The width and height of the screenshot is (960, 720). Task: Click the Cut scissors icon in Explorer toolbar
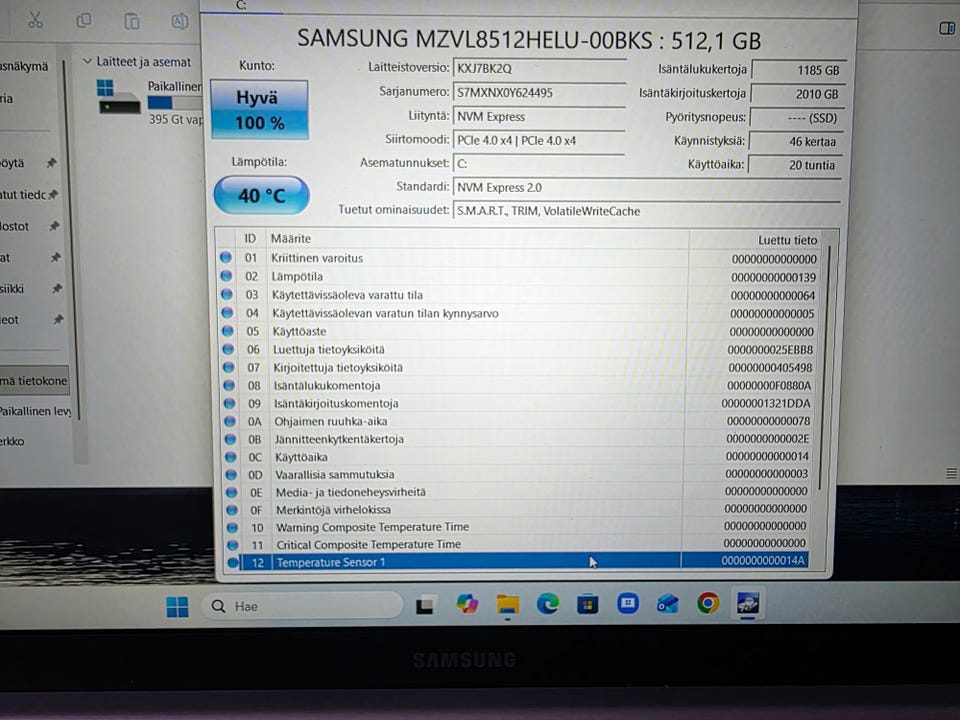[36, 21]
